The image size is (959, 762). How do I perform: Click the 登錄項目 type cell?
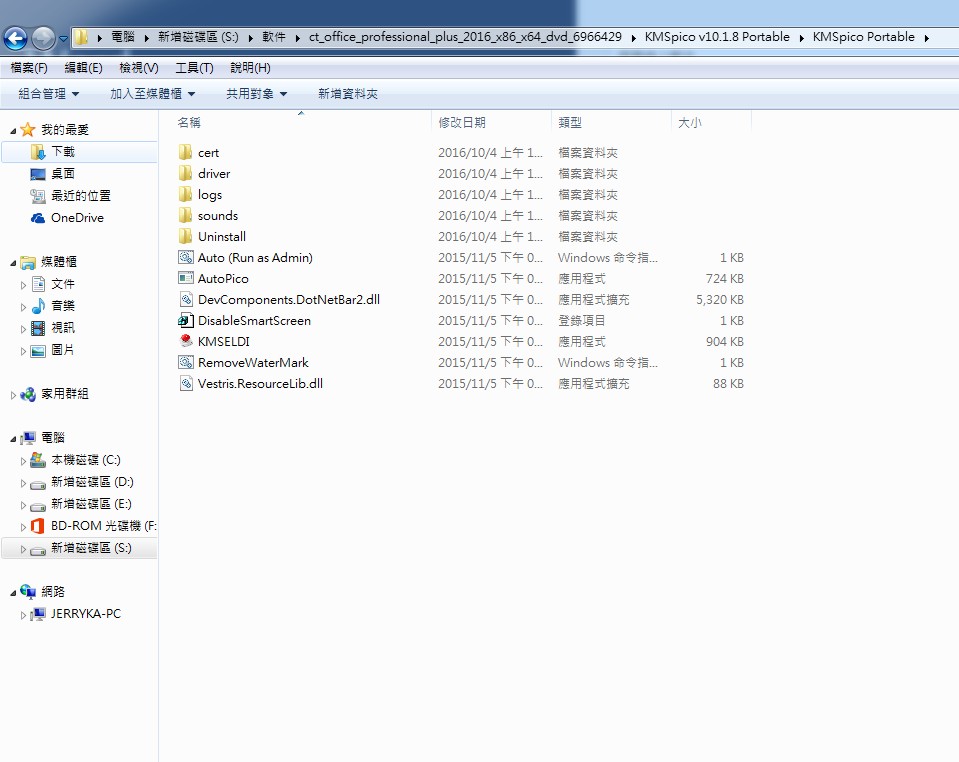coord(582,320)
